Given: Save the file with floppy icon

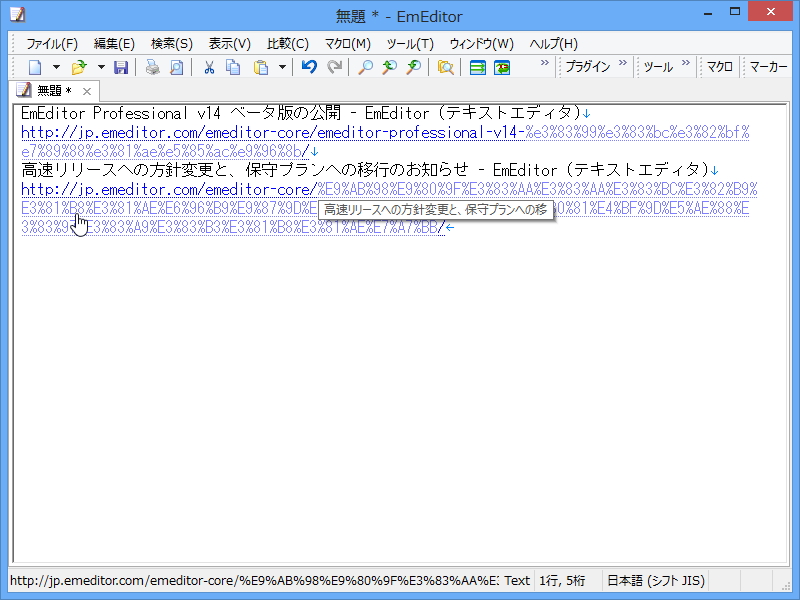Looking at the screenshot, I should (x=121, y=67).
